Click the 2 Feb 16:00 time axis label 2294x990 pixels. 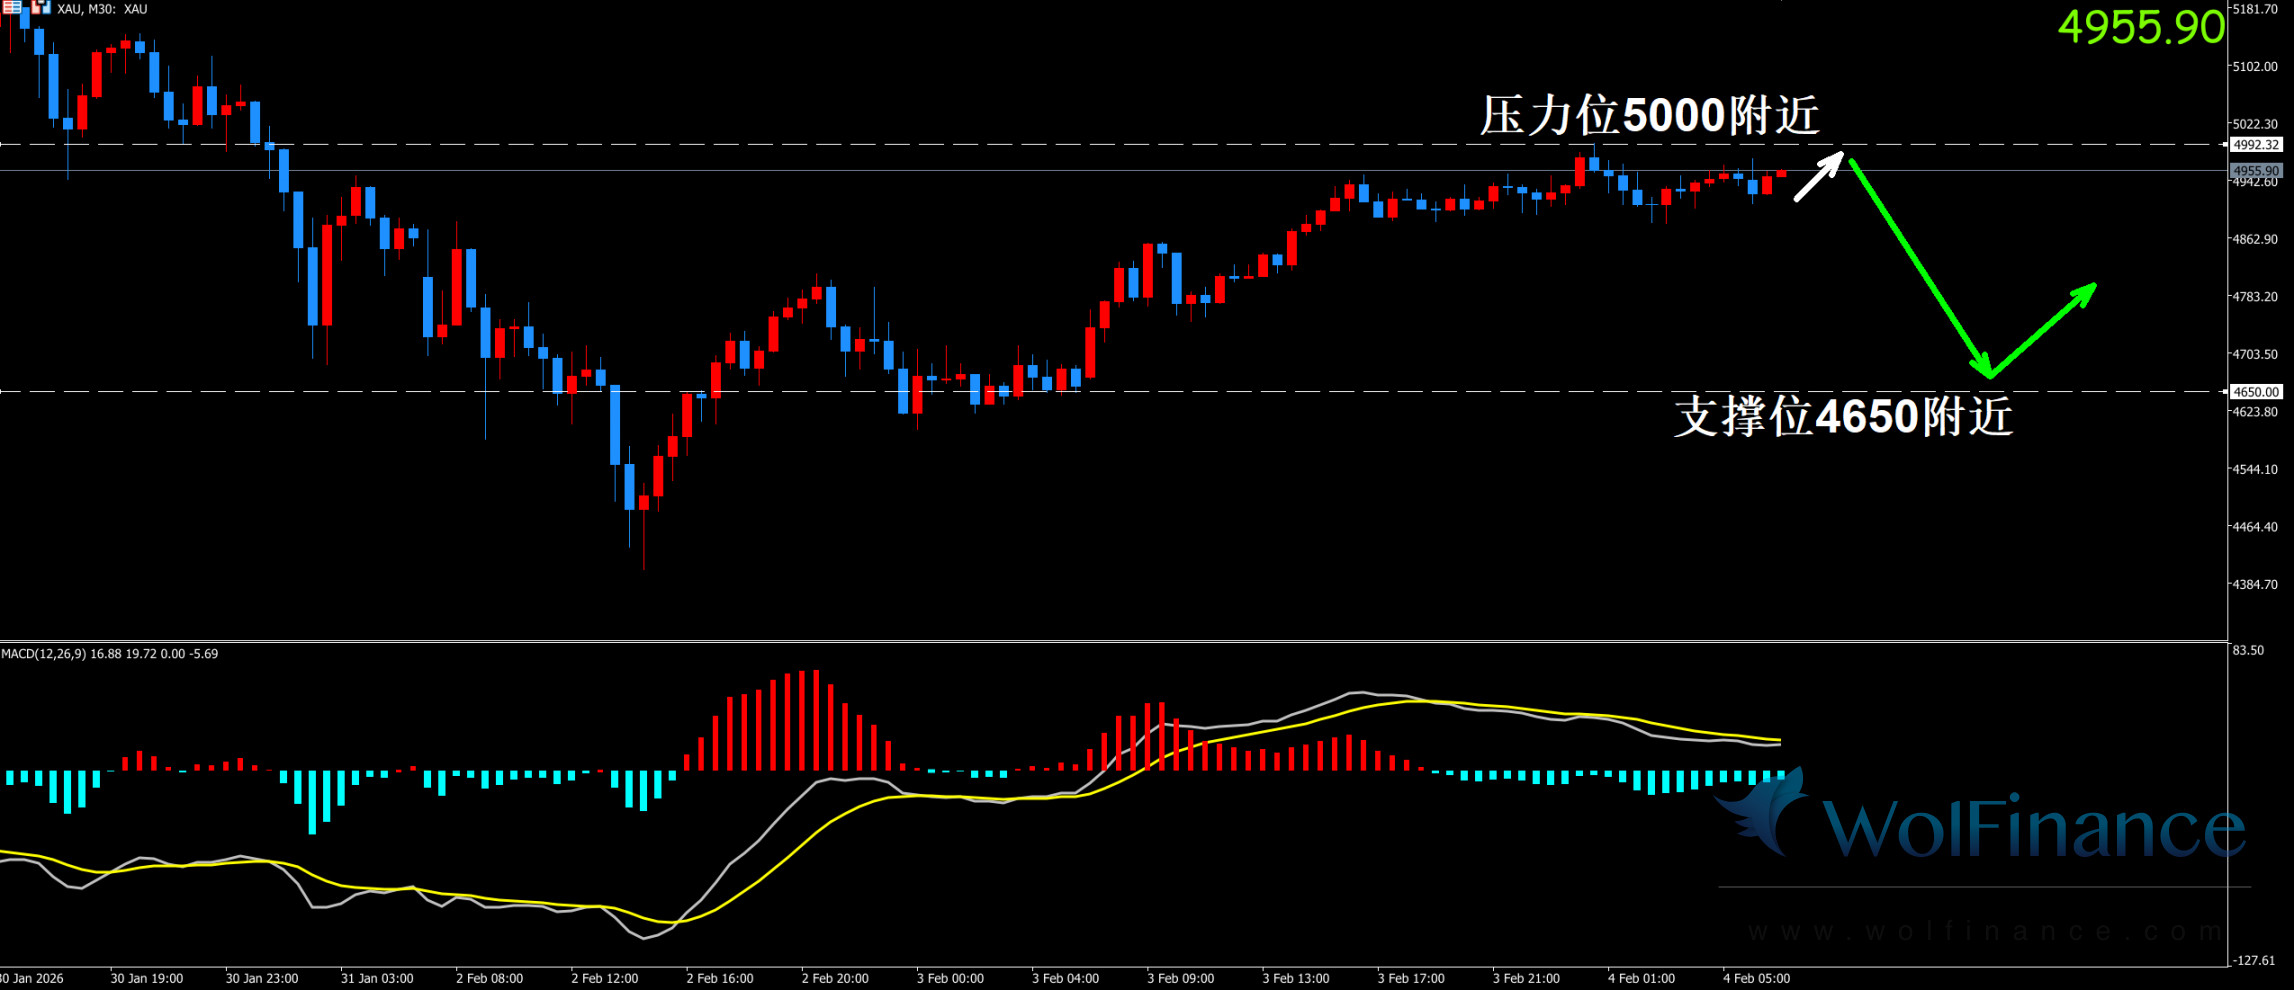pos(719,978)
